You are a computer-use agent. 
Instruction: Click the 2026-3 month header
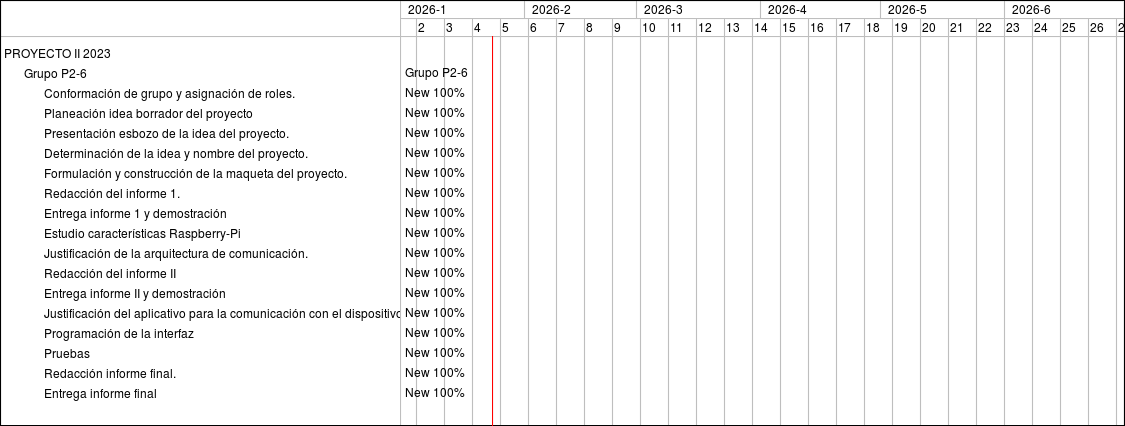coord(663,10)
